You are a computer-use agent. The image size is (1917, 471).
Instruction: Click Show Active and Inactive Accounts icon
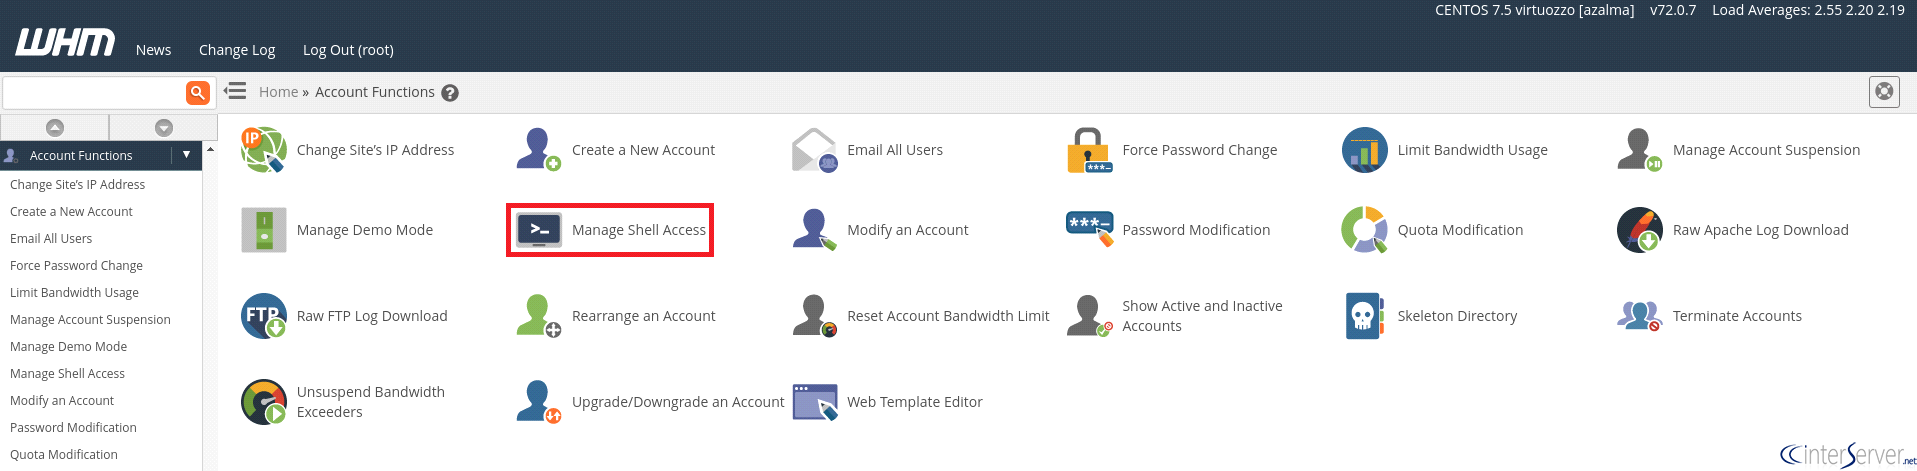1089,316
